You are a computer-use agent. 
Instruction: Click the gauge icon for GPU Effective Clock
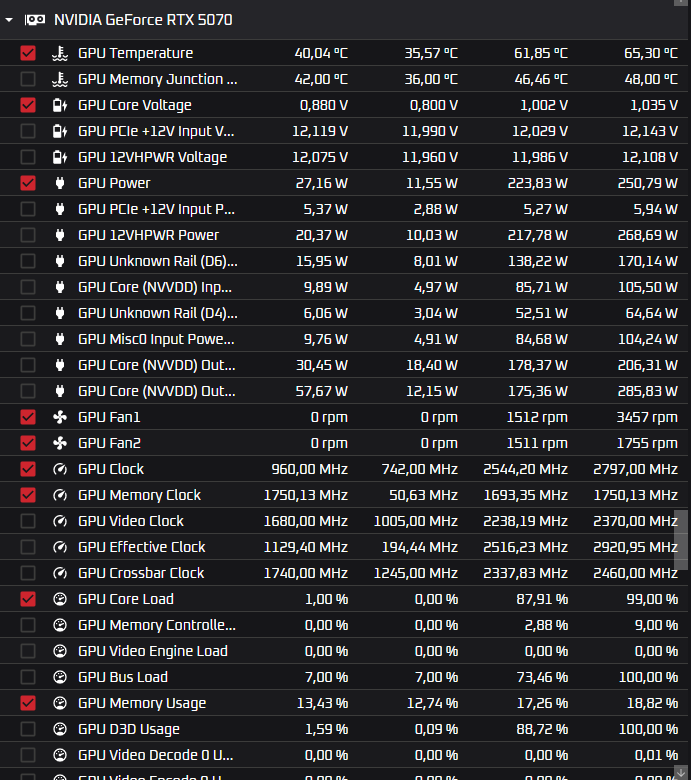tap(60, 547)
